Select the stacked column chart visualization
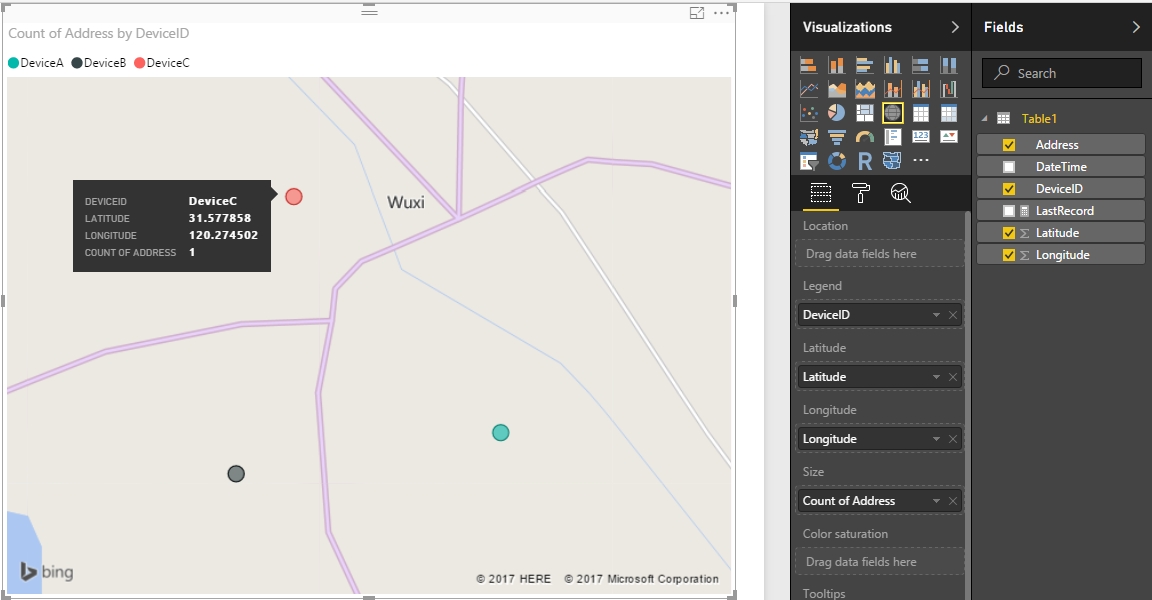The image size is (1152, 600). point(836,66)
